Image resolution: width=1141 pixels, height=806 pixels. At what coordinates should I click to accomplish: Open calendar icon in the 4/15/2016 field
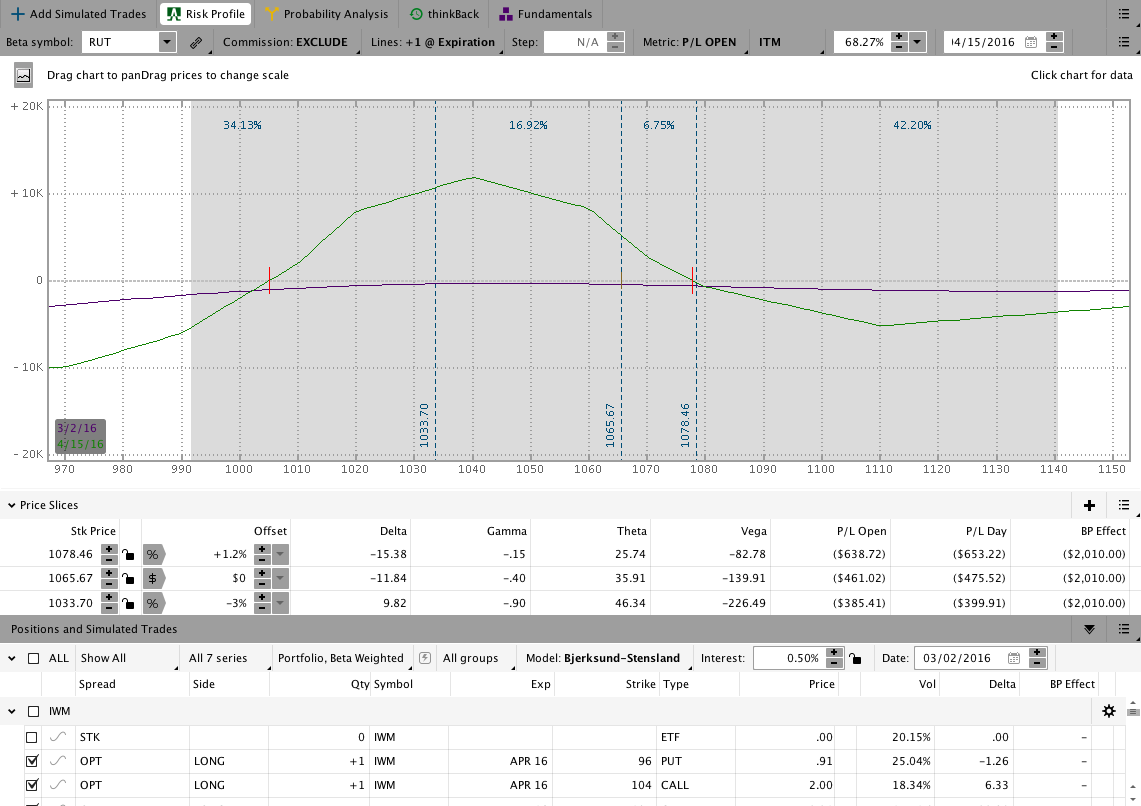(1030, 42)
